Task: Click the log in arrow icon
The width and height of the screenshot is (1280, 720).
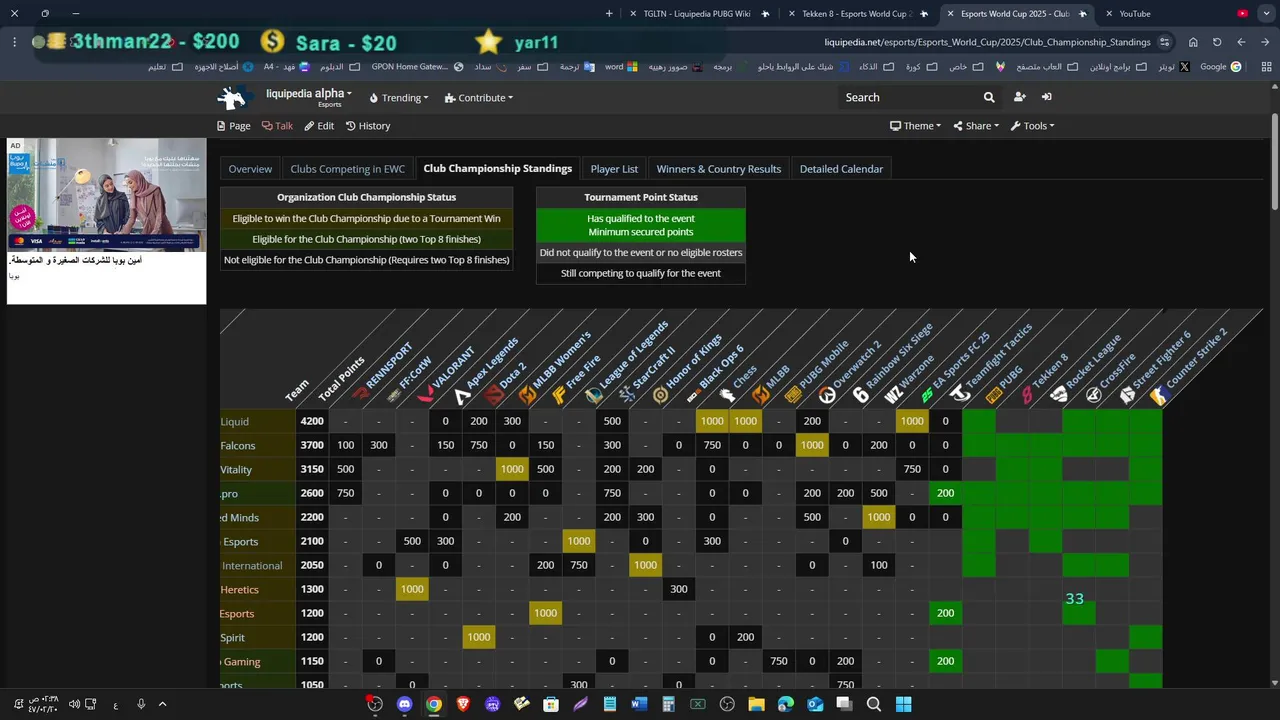Action: tap(1046, 97)
